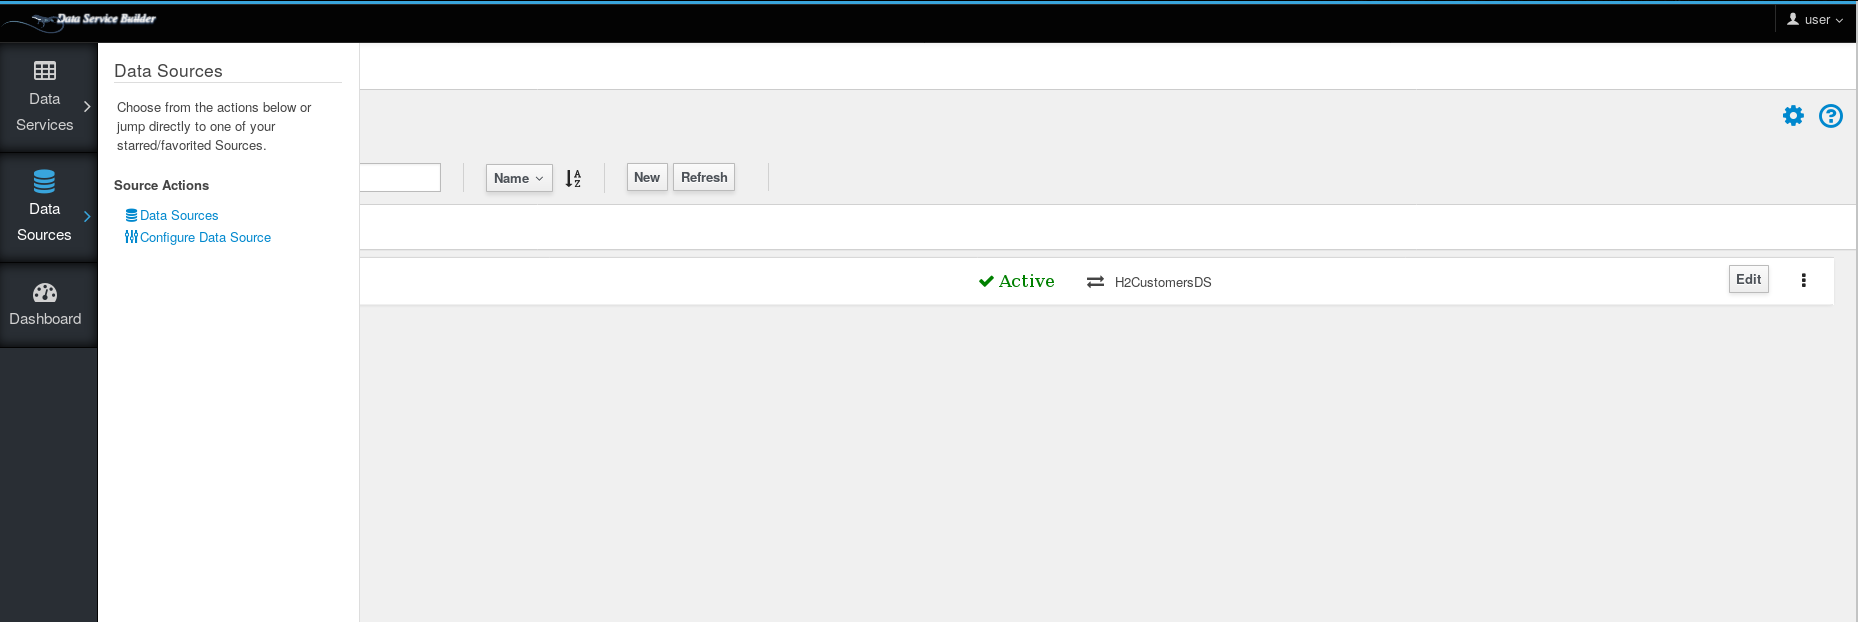Click the connection arrows icon

point(1095,282)
